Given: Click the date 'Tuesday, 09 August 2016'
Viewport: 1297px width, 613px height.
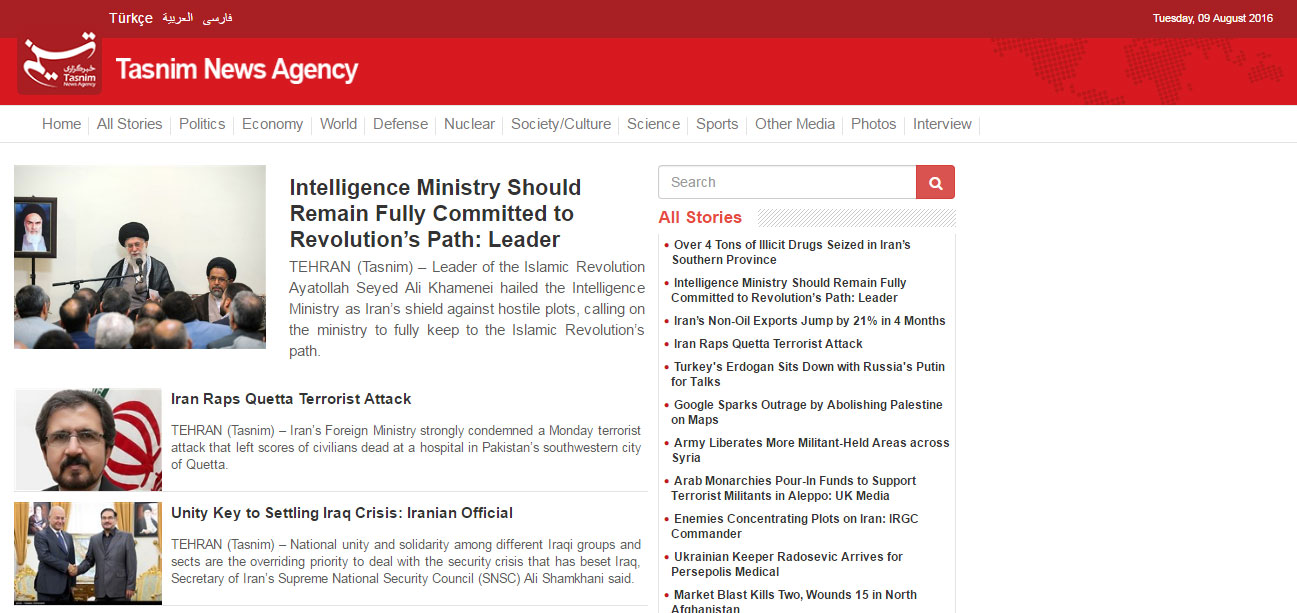Looking at the screenshot, I should 1213,18.
